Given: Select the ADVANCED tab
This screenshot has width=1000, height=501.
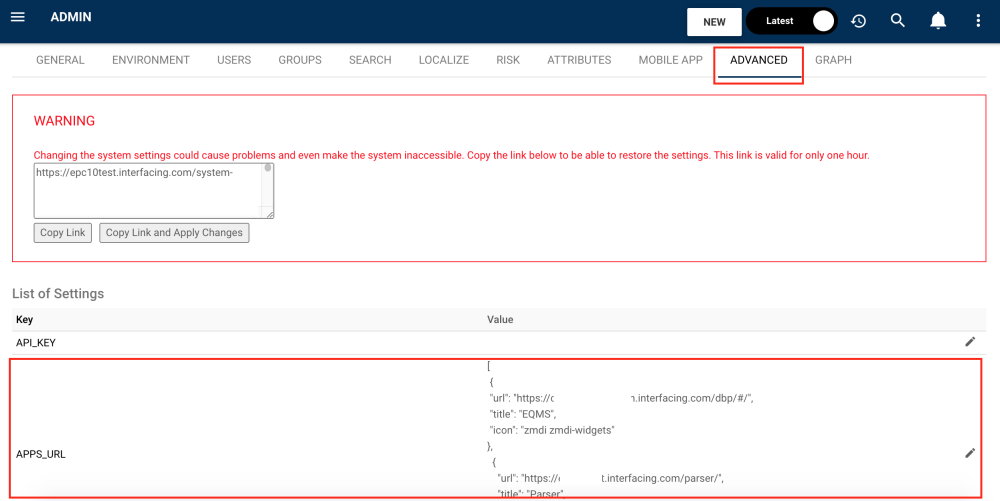Looking at the screenshot, I should tap(758, 60).
